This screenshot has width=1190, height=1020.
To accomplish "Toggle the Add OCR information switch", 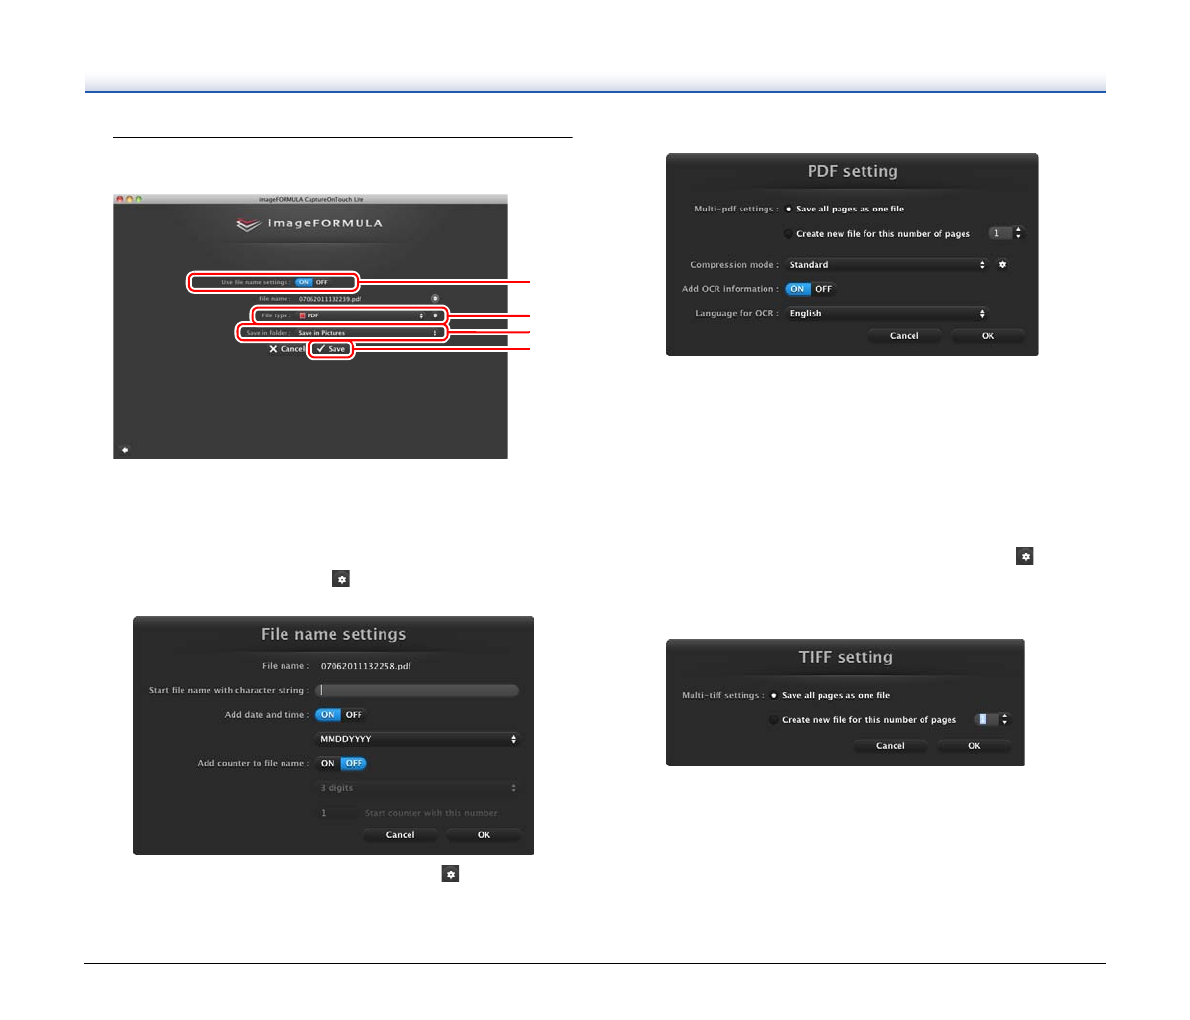I will [x=810, y=289].
